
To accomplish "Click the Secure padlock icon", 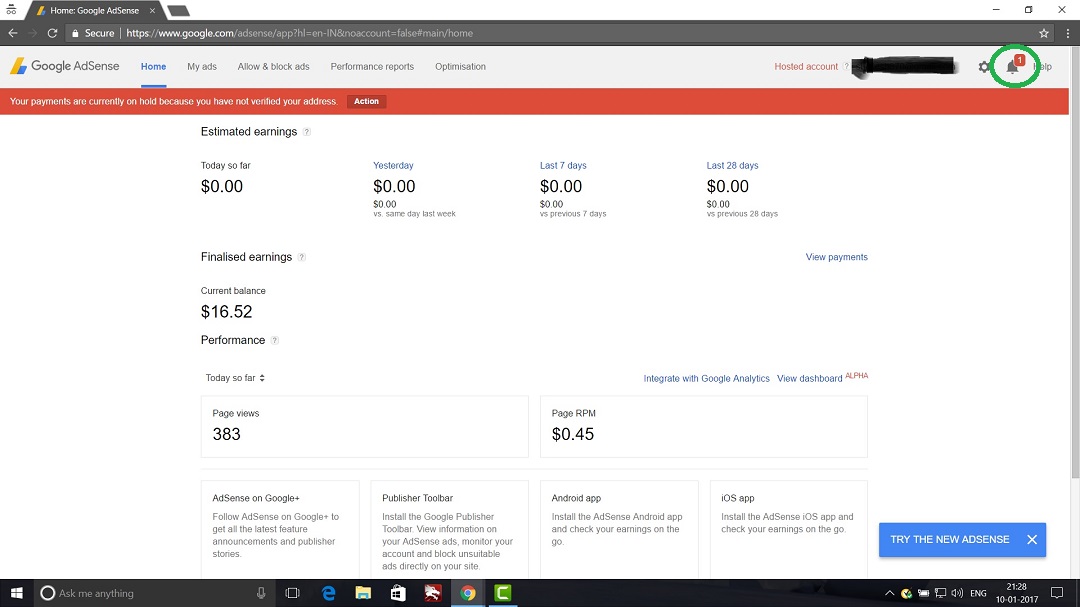I will coord(75,33).
